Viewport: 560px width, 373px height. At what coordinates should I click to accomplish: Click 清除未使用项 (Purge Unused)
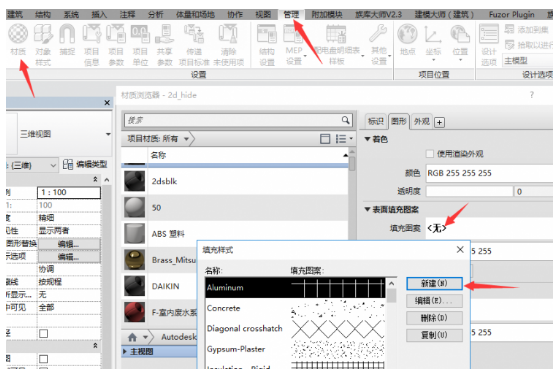(x=229, y=44)
